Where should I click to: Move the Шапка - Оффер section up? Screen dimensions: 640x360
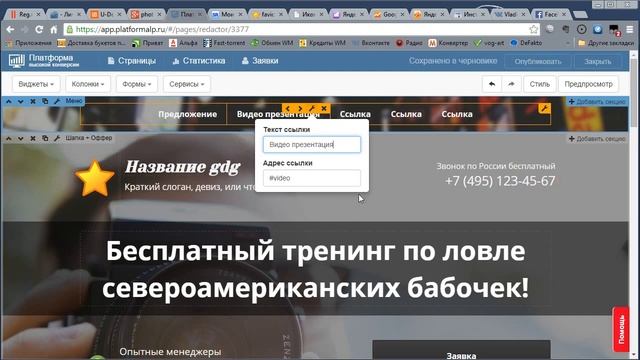tap(9, 138)
